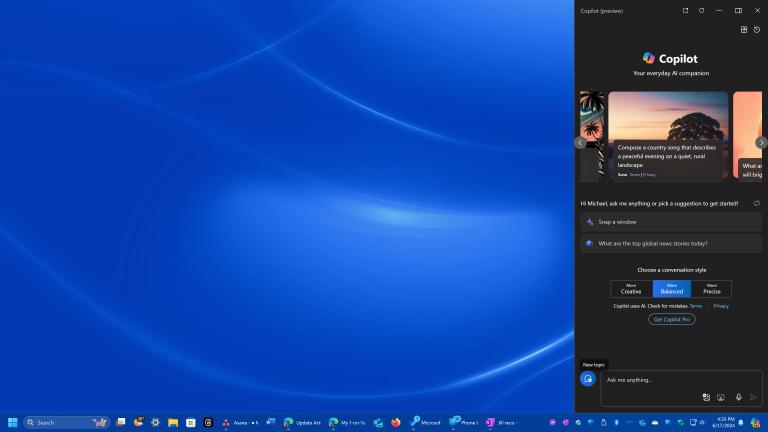768x432 pixels.
Task: Click the add image icon in chat box
Action: 706,397
